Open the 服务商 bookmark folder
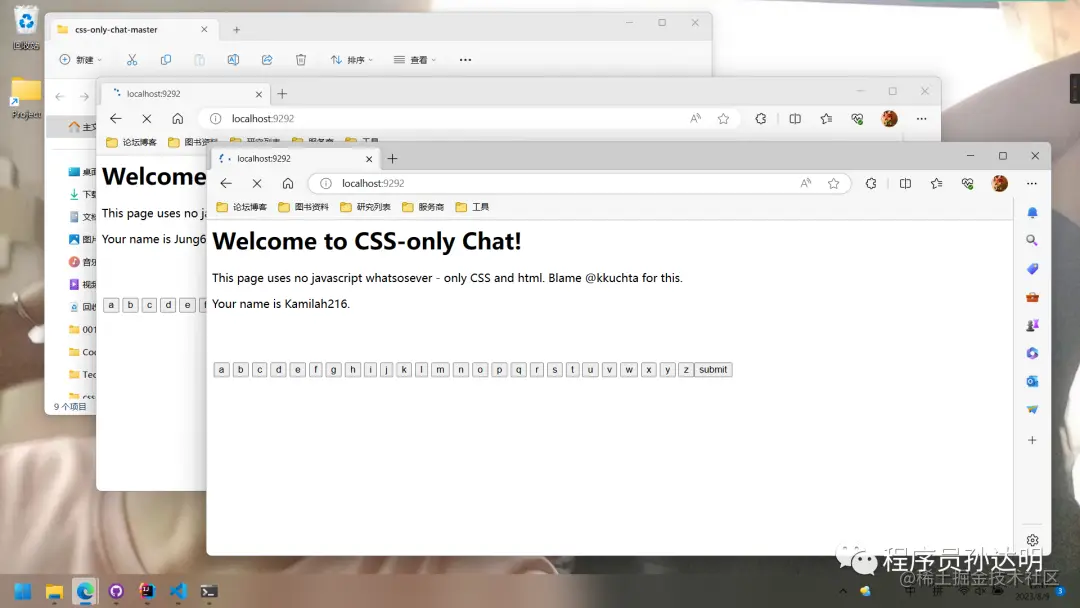 [x=423, y=207]
